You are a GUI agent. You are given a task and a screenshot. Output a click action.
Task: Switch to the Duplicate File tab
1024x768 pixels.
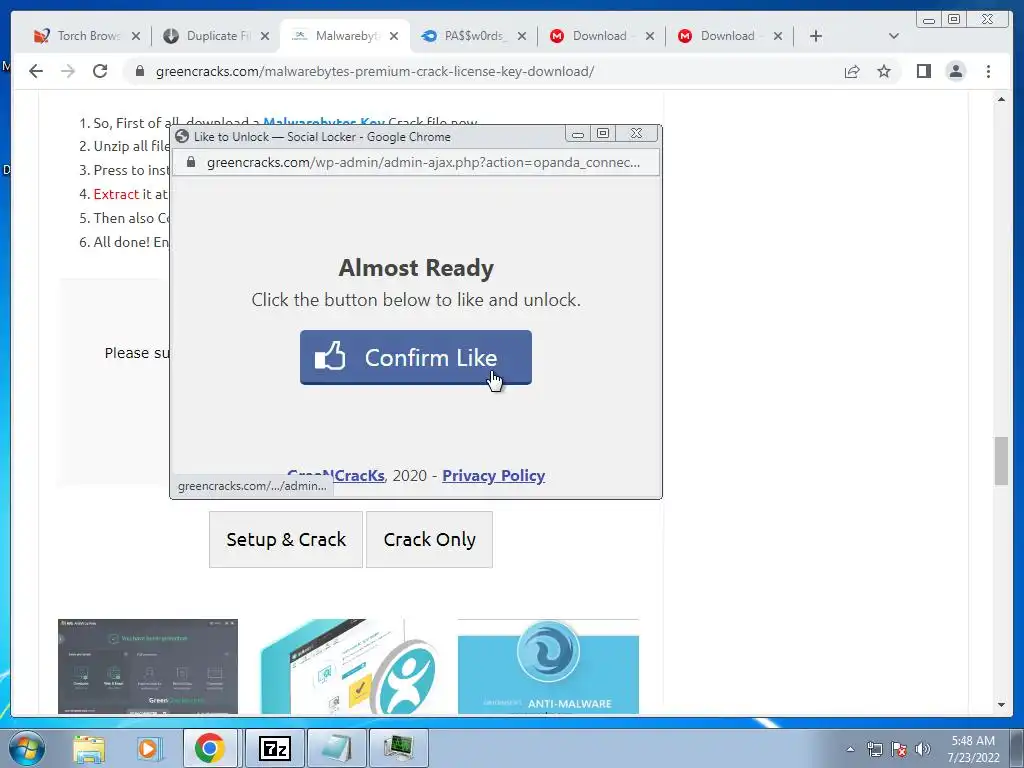pos(216,36)
